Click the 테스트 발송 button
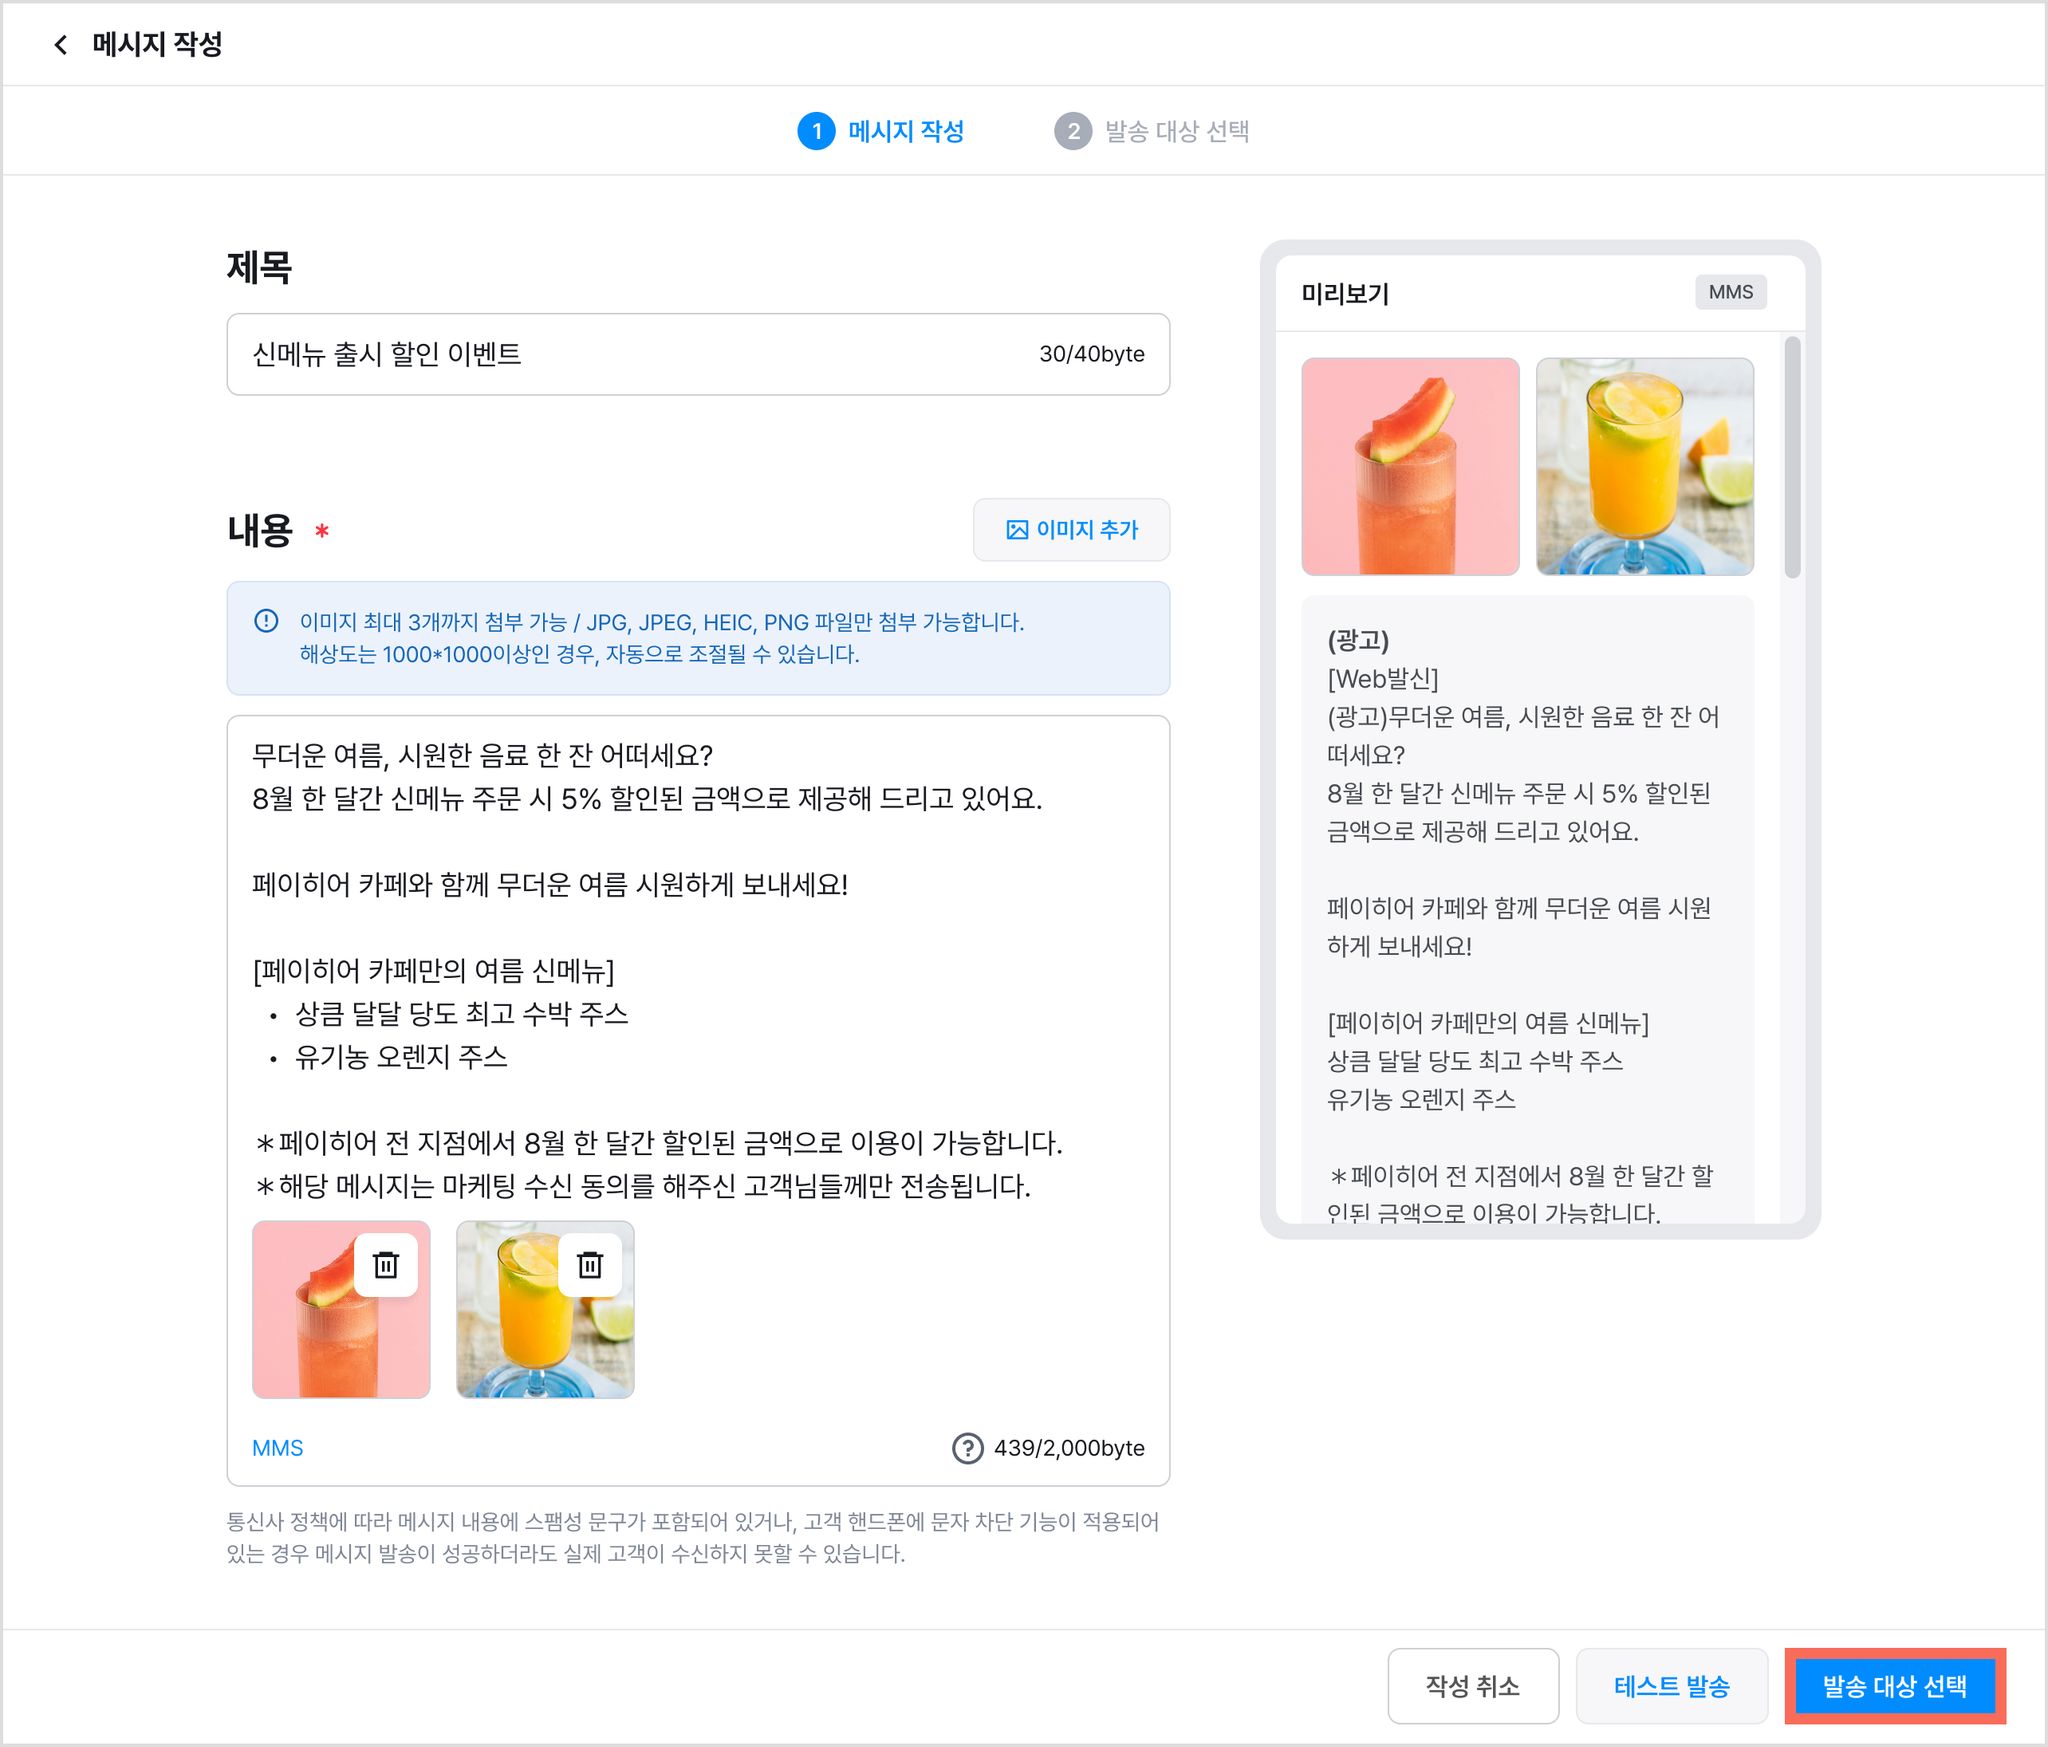Screen dimensions: 2048x1747 click(x=1671, y=1686)
